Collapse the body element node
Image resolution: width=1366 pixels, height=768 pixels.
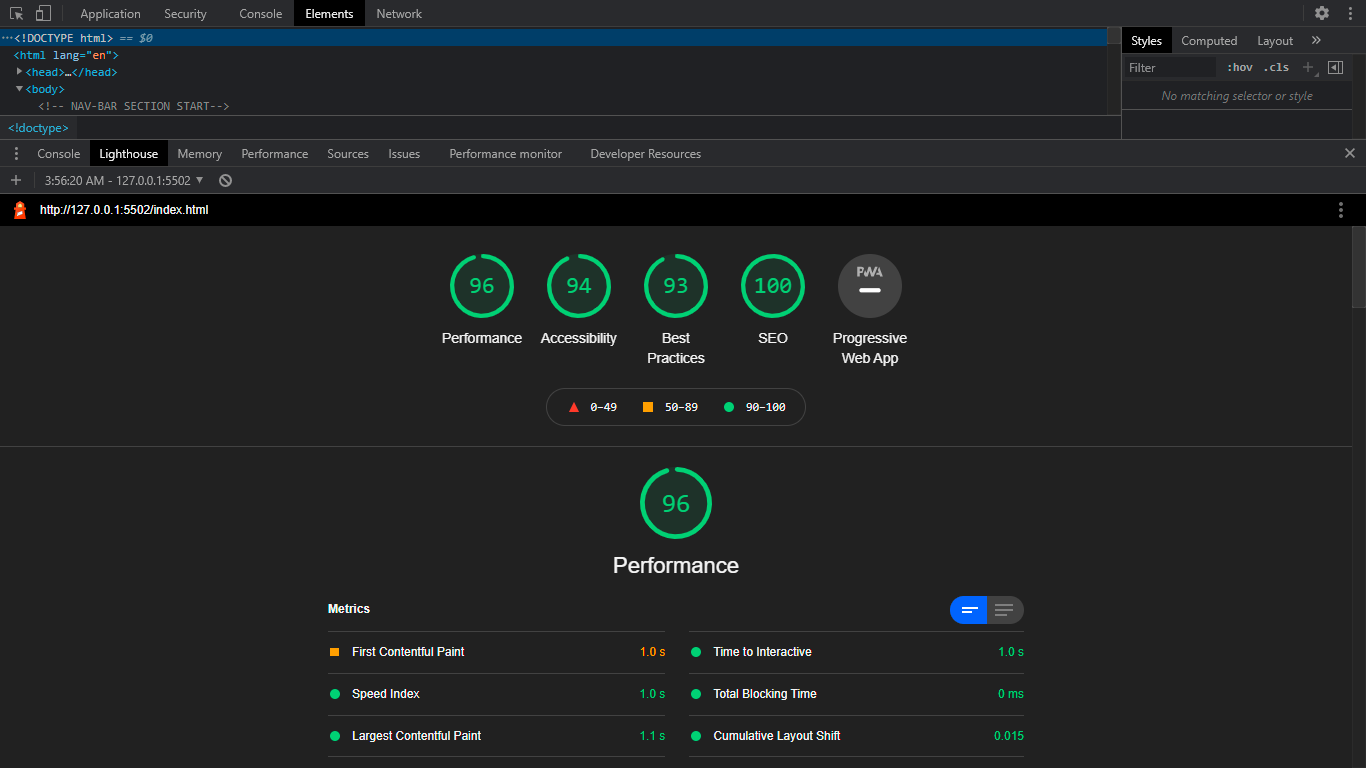(19, 89)
